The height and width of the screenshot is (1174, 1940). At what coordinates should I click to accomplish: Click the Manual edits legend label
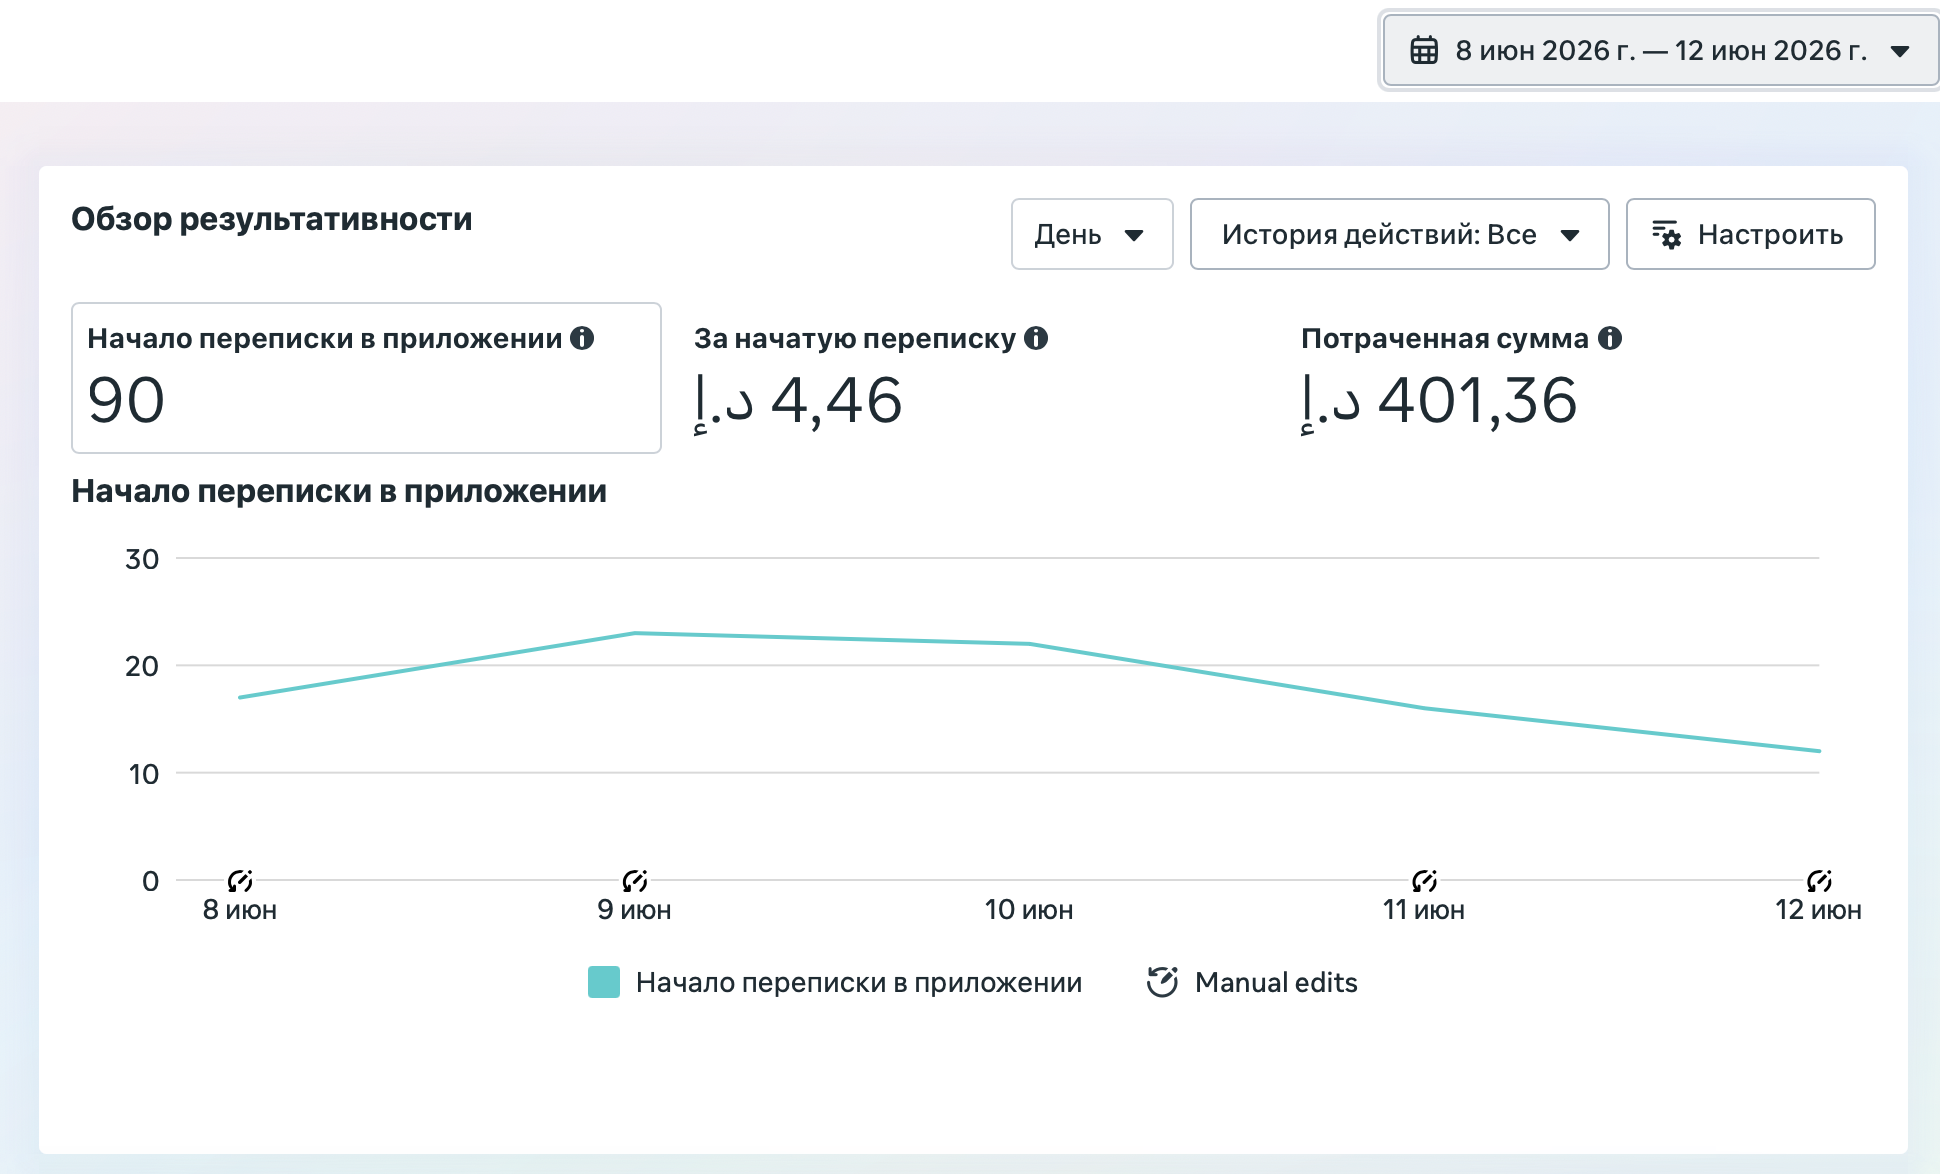[x=1276, y=983]
